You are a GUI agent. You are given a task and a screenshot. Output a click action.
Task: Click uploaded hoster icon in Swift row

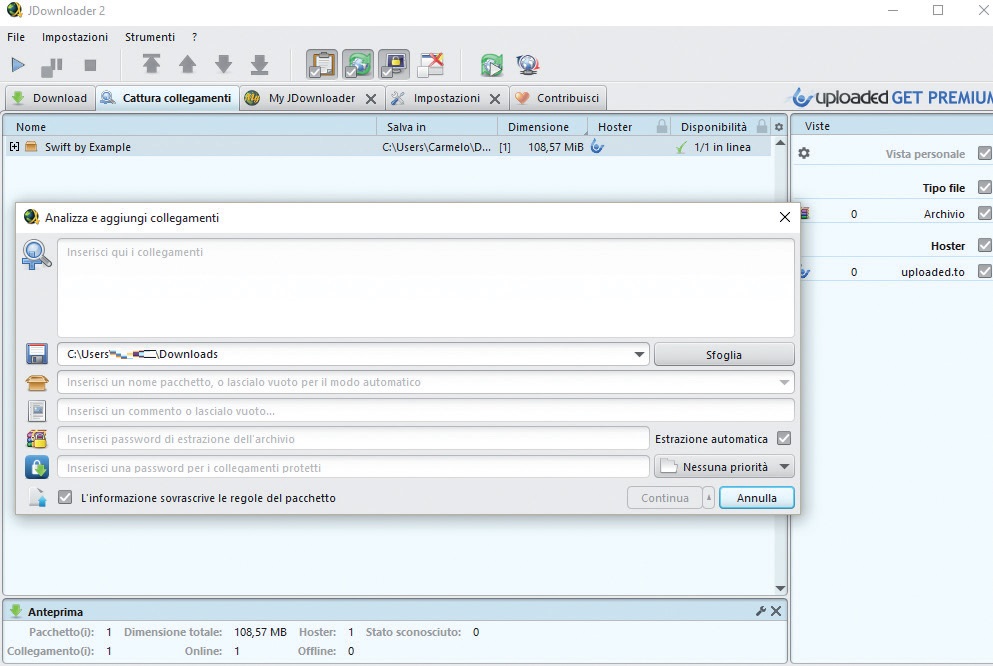(597, 147)
